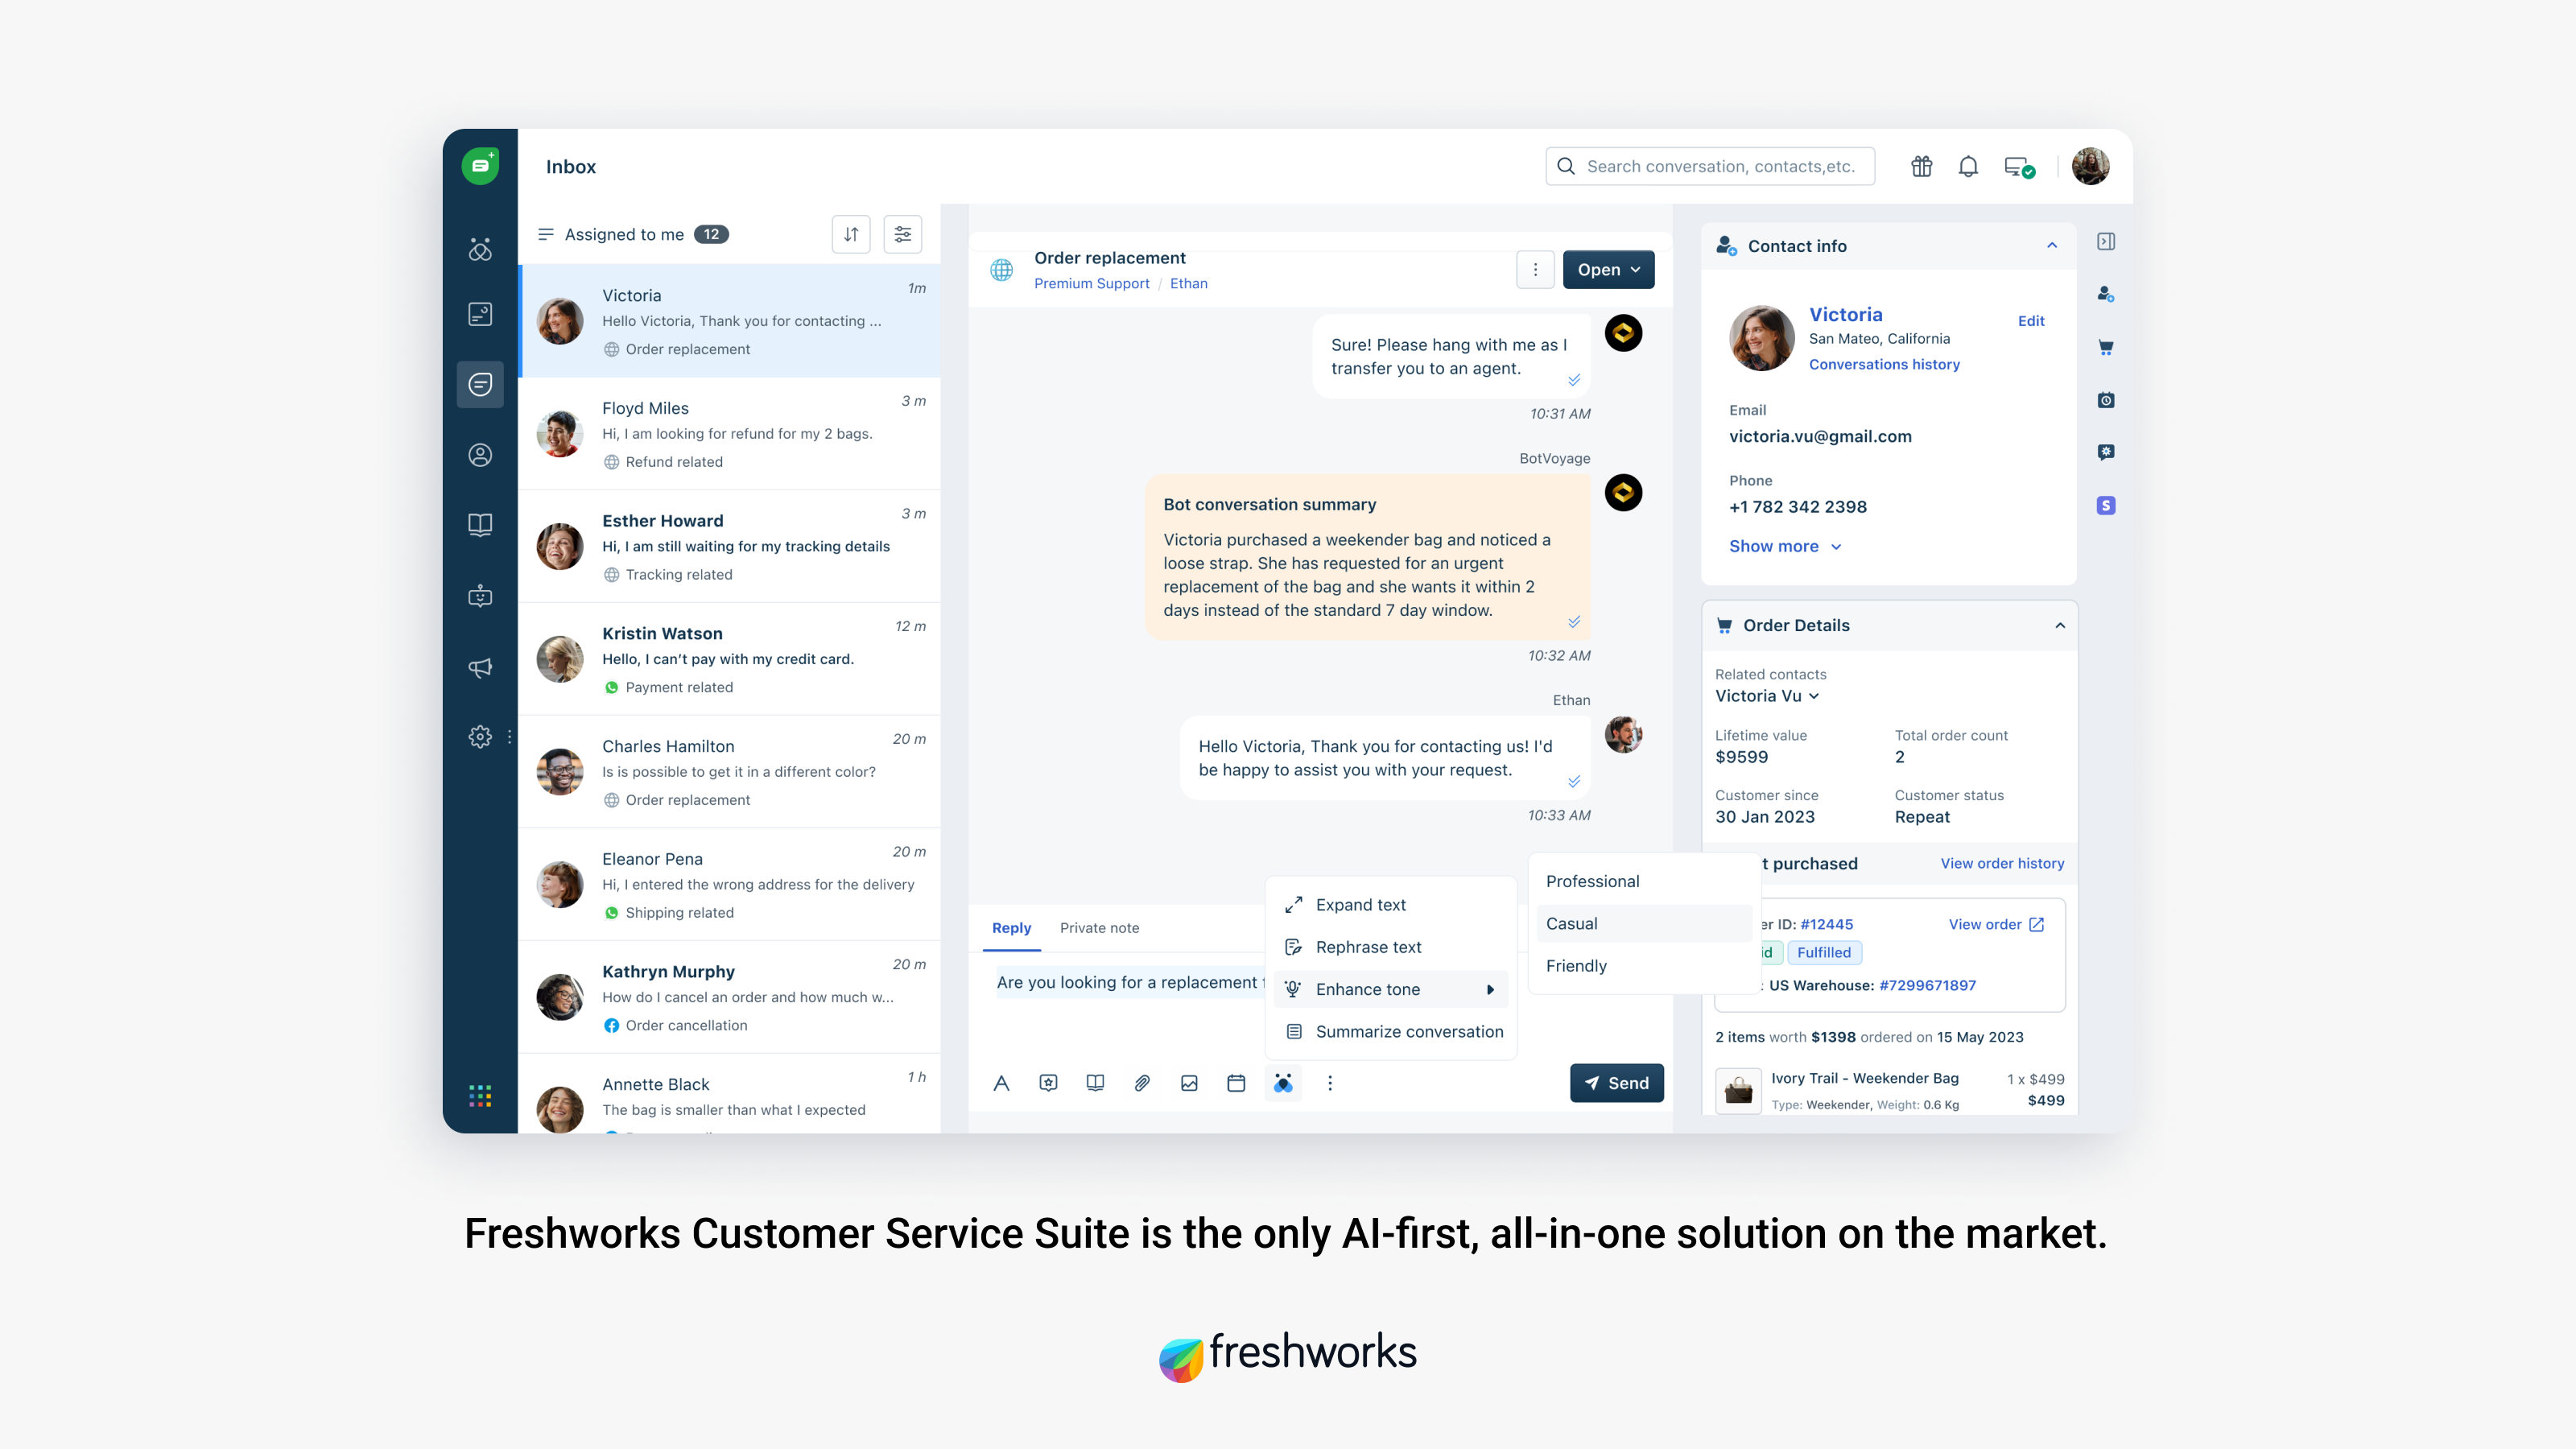2576x1449 pixels.
Task: Toggle the Order Details section collapse
Action: 2058,625
